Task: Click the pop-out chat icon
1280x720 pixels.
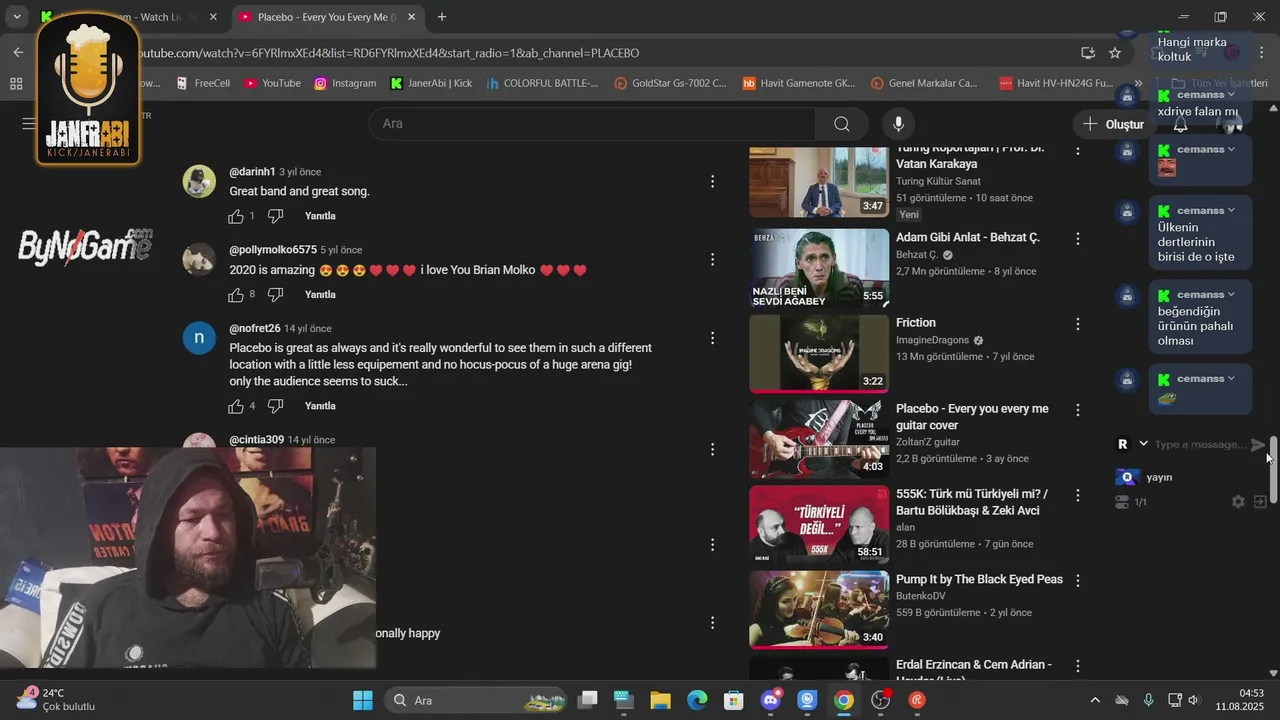Action: 1260,502
